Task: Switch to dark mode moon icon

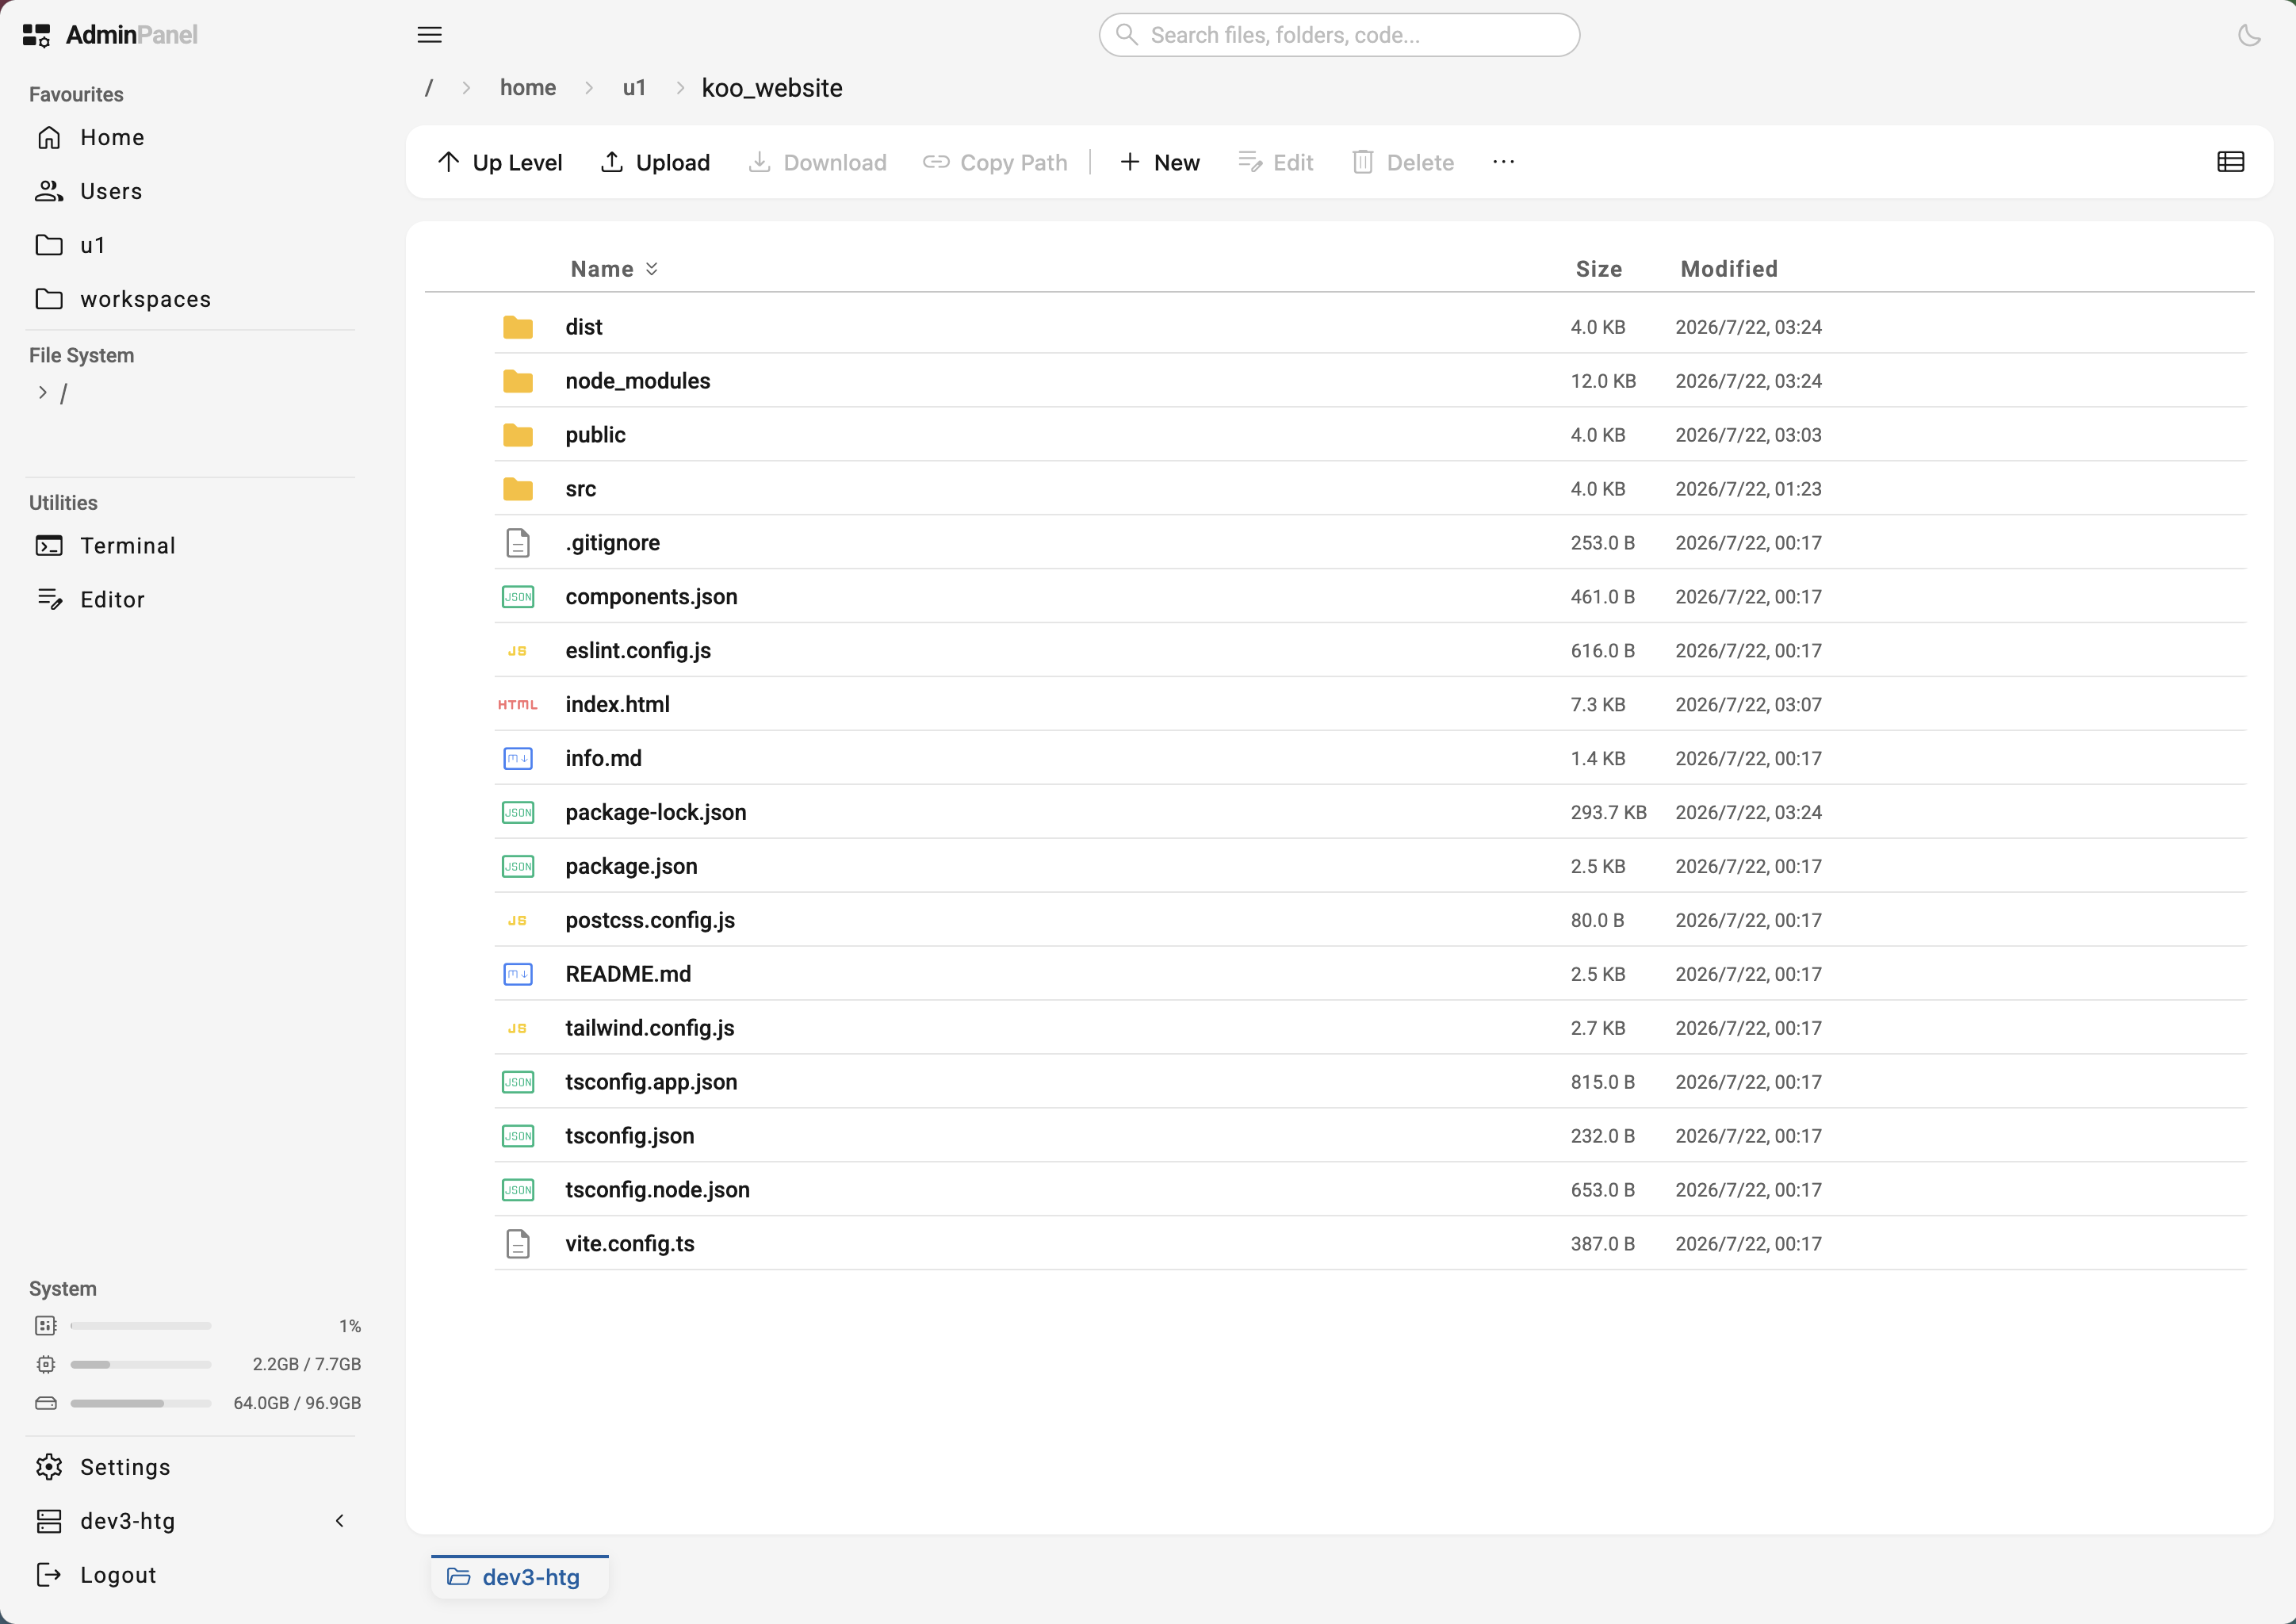Action: (2249, 35)
